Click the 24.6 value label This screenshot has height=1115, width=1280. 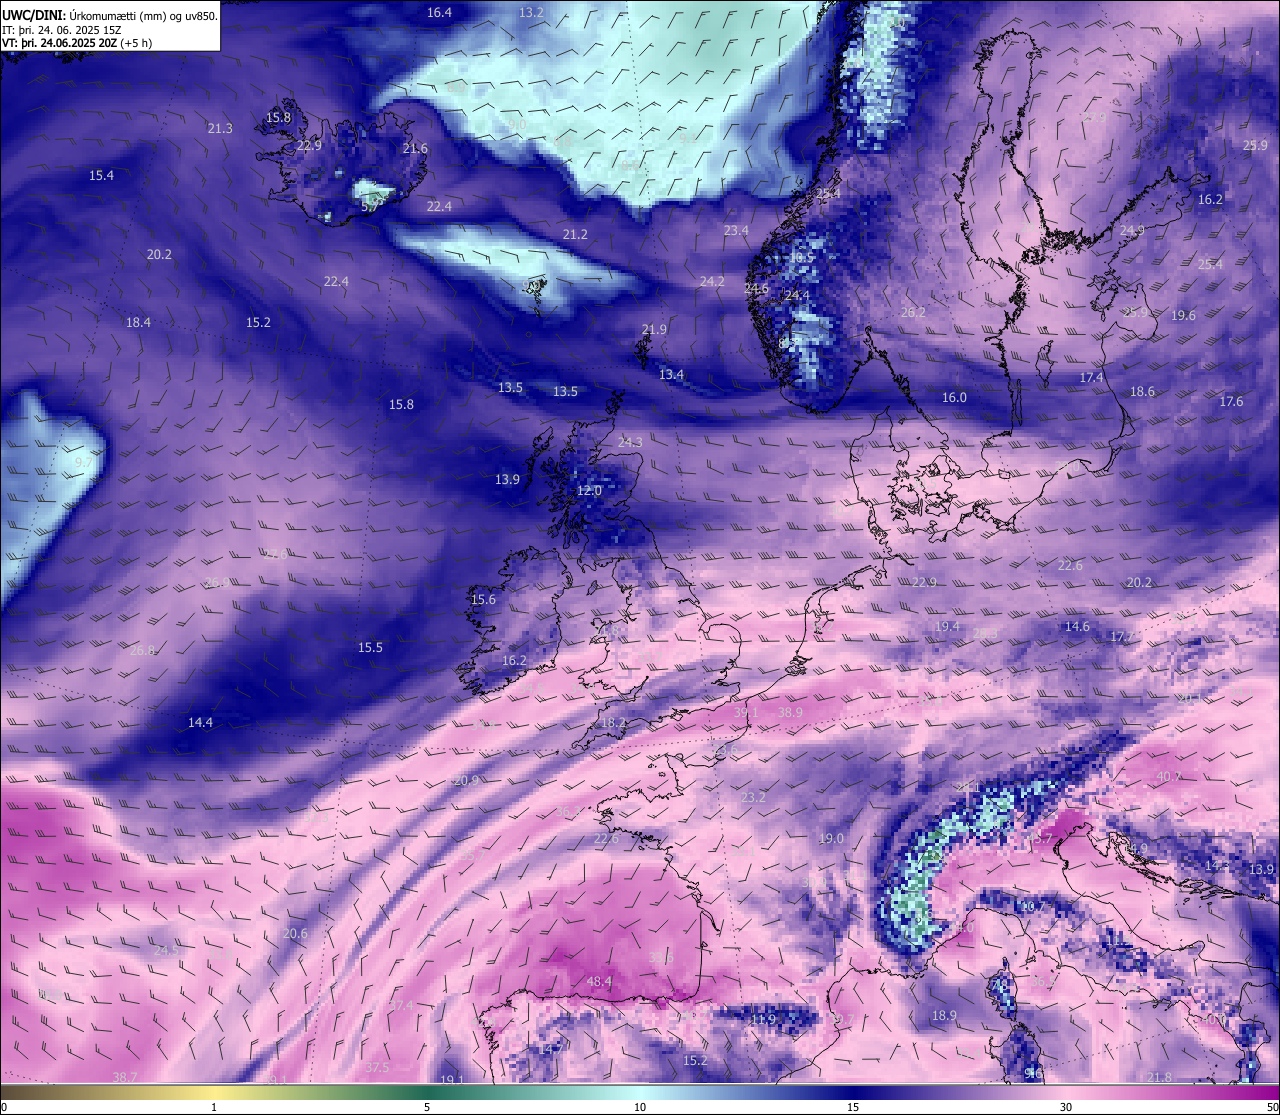point(756,288)
